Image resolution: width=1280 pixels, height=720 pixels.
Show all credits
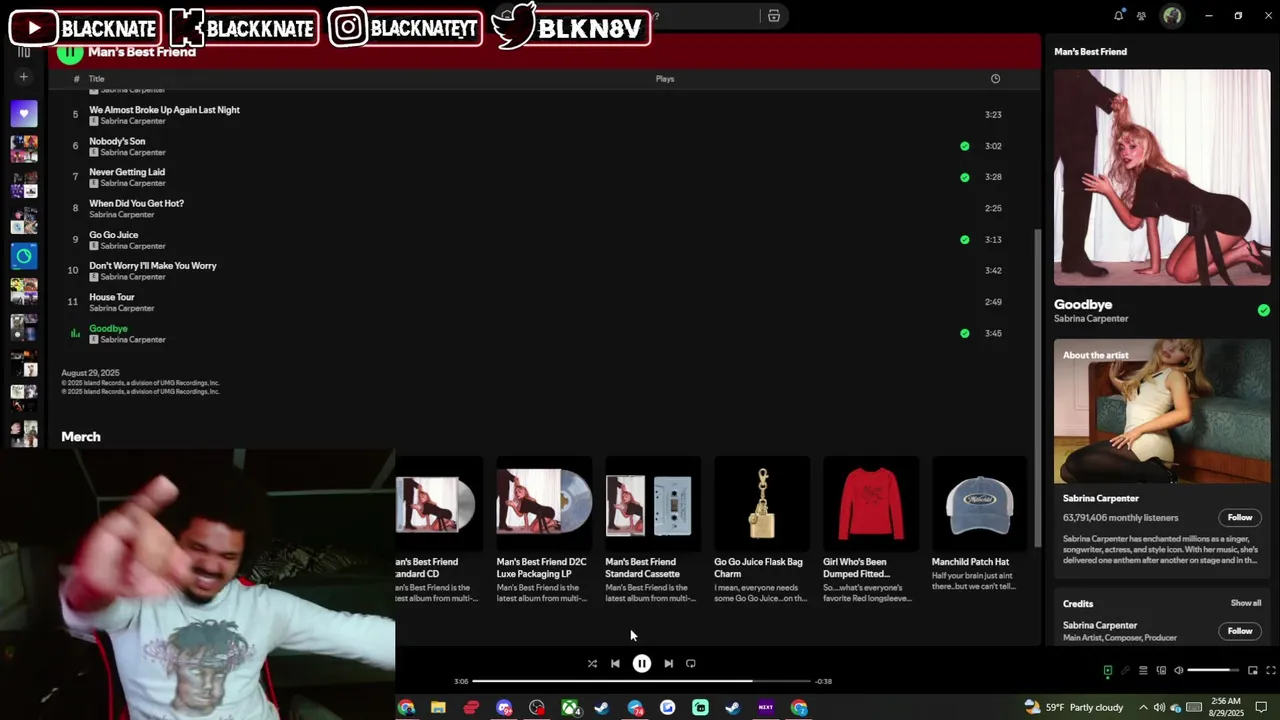click(x=1246, y=603)
